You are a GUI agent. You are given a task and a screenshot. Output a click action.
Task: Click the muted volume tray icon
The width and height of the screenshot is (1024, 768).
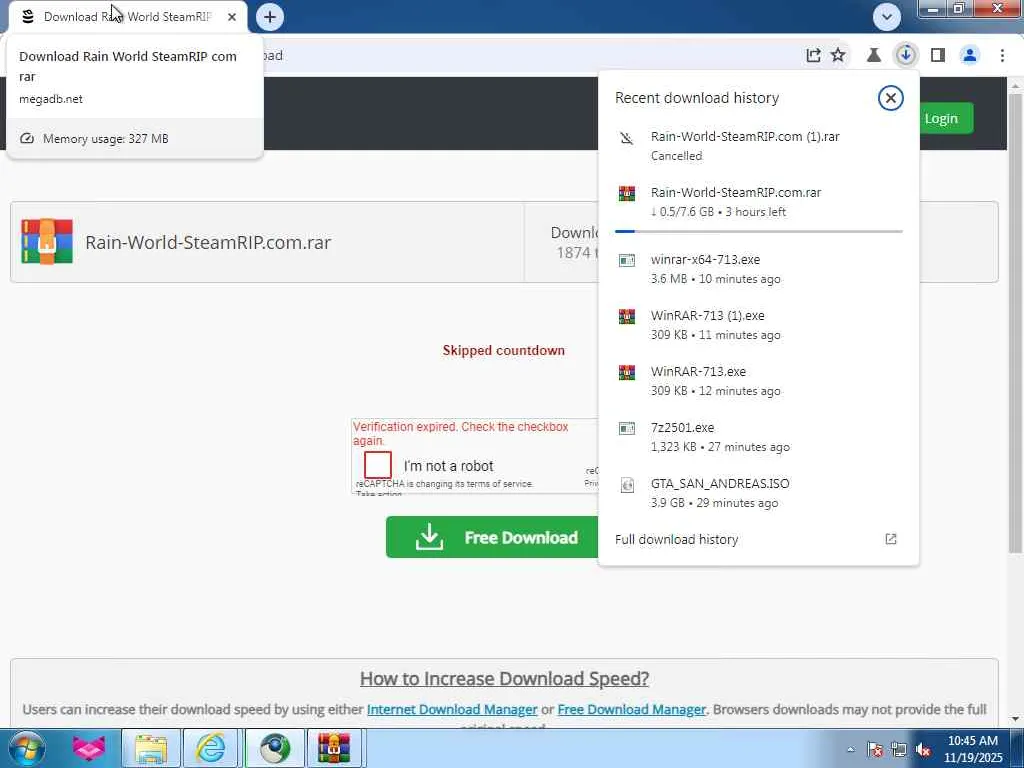pyautogui.click(x=923, y=750)
